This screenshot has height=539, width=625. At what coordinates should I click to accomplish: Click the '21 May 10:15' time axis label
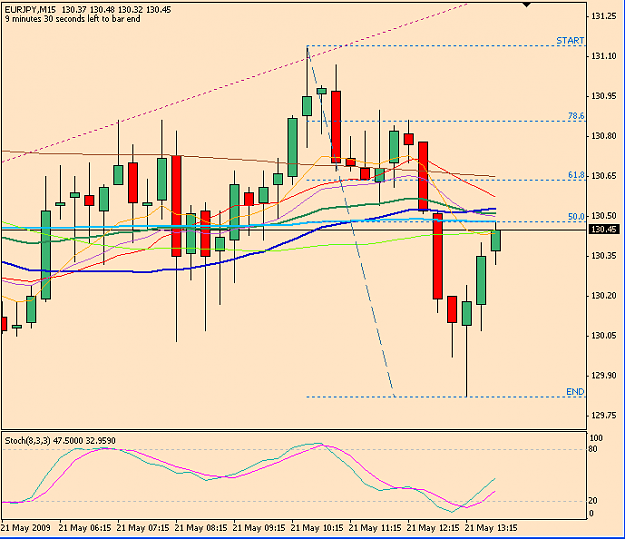tap(317, 528)
